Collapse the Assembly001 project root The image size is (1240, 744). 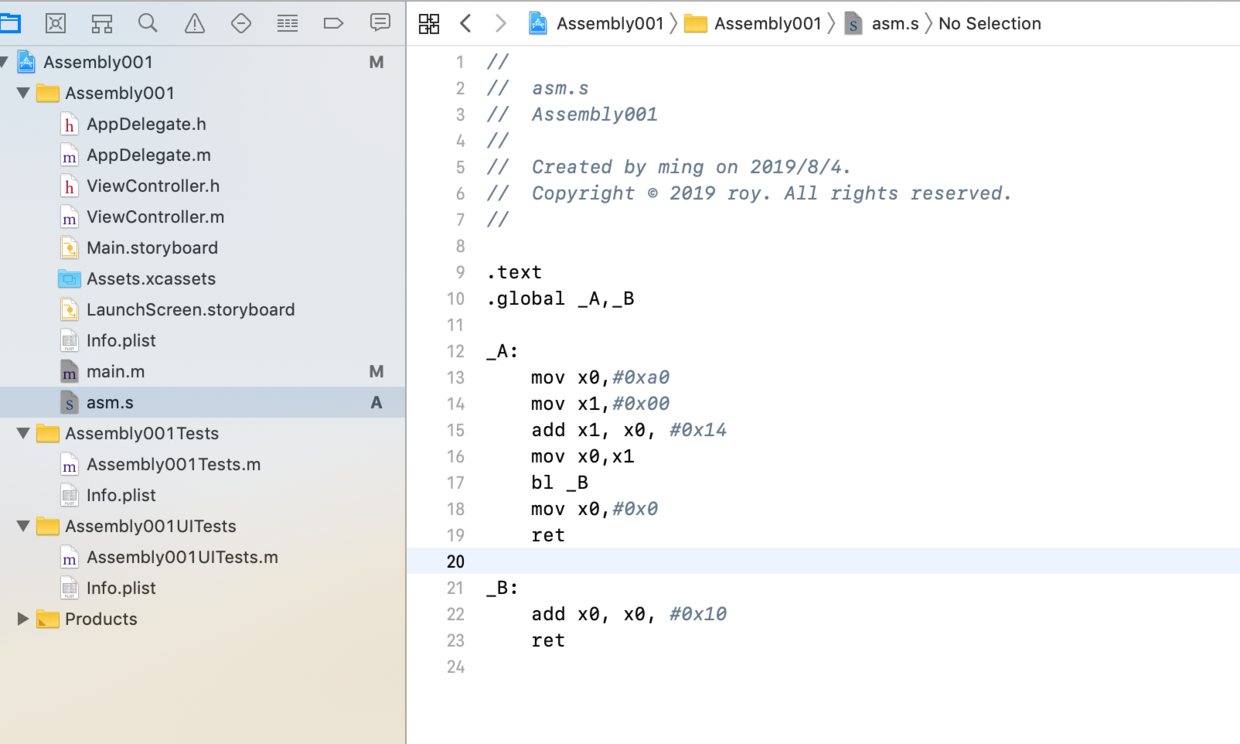4,62
